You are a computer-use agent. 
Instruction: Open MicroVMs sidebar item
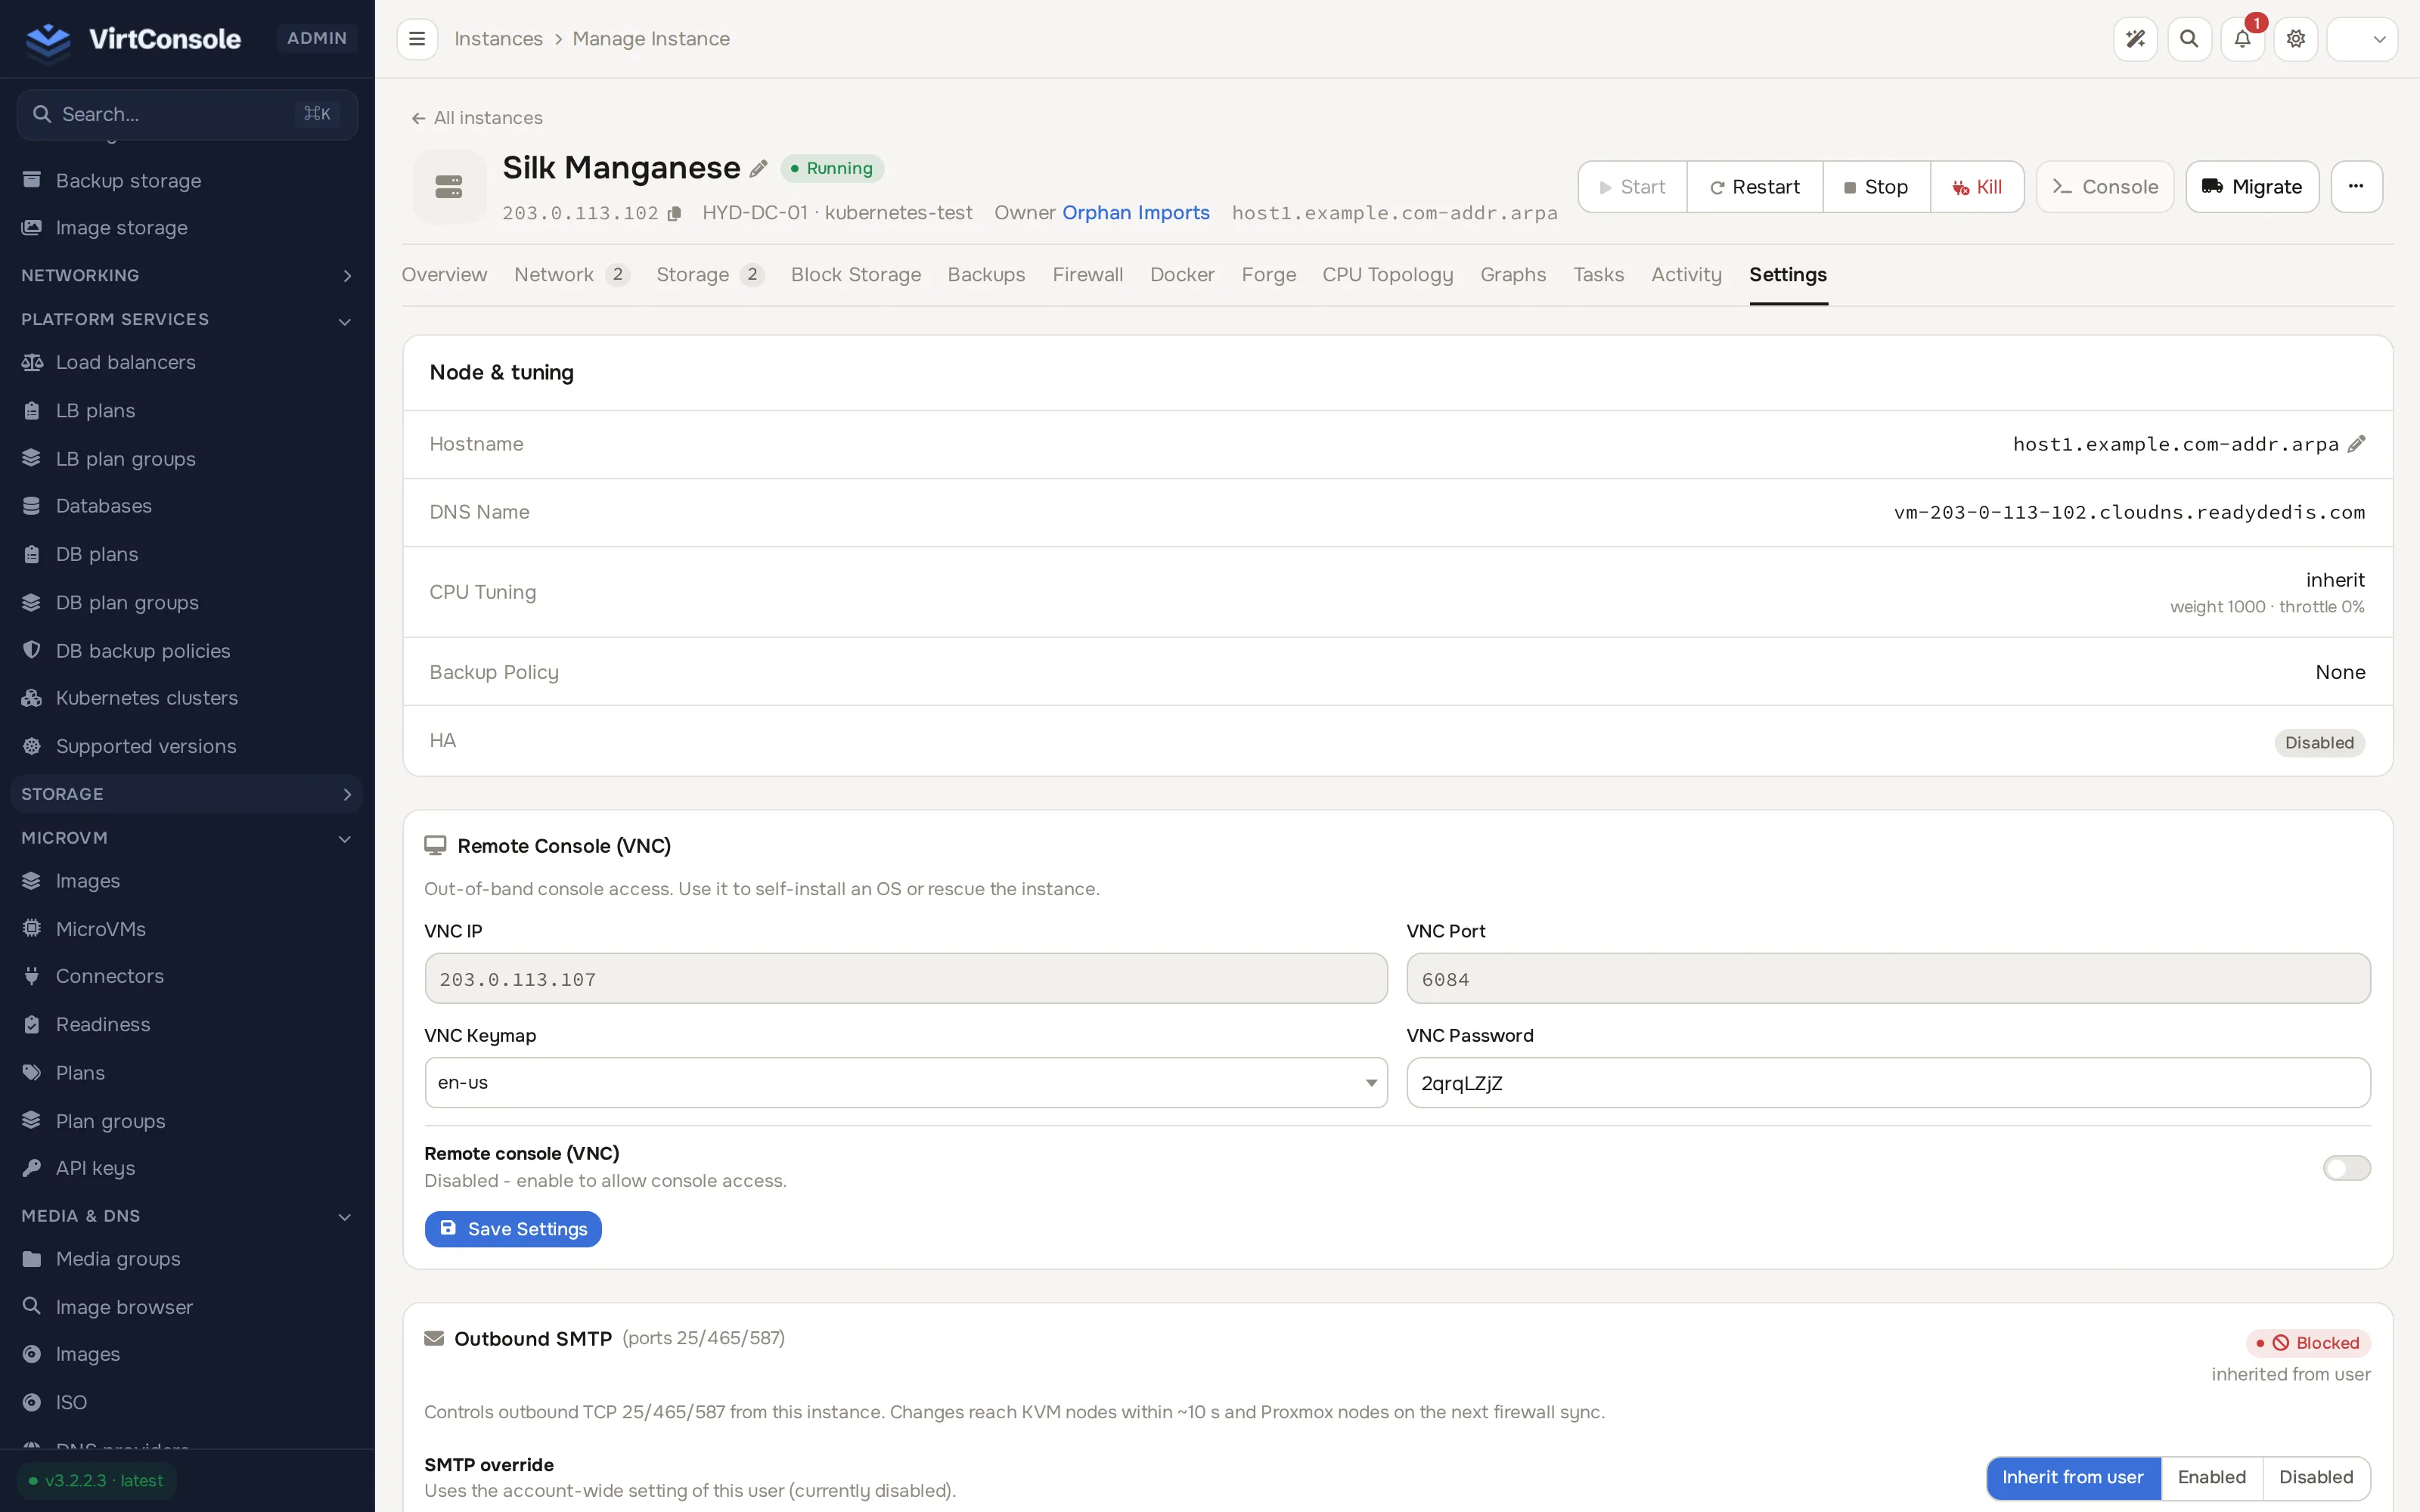pyautogui.click(x=100, y=929)
